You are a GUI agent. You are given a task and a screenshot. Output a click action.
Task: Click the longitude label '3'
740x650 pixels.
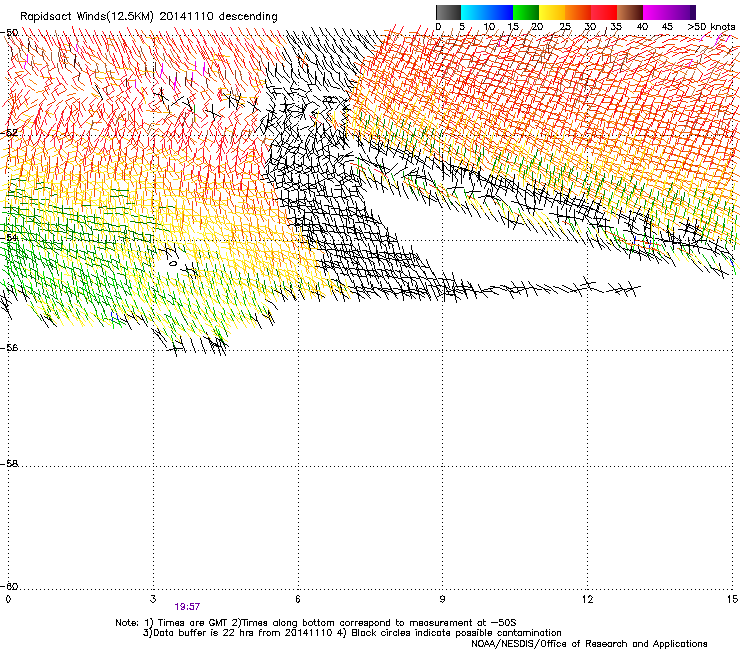[x=153, y=599]
